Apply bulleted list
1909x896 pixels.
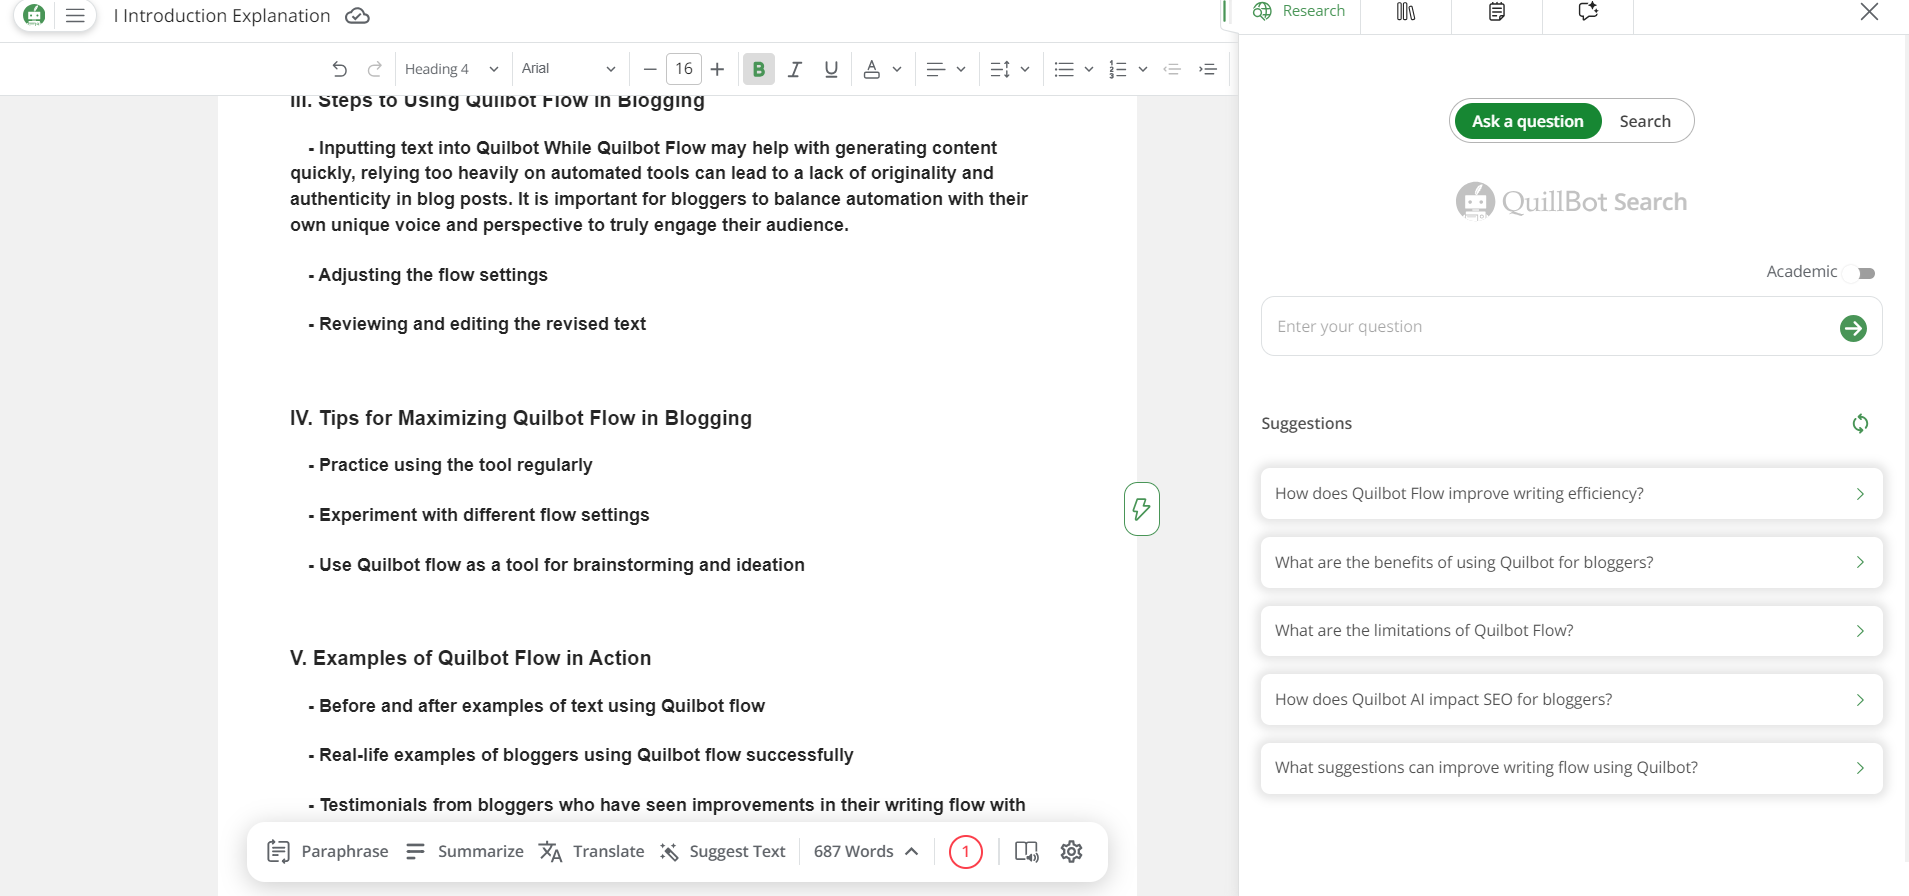[x=1064, y=69]
